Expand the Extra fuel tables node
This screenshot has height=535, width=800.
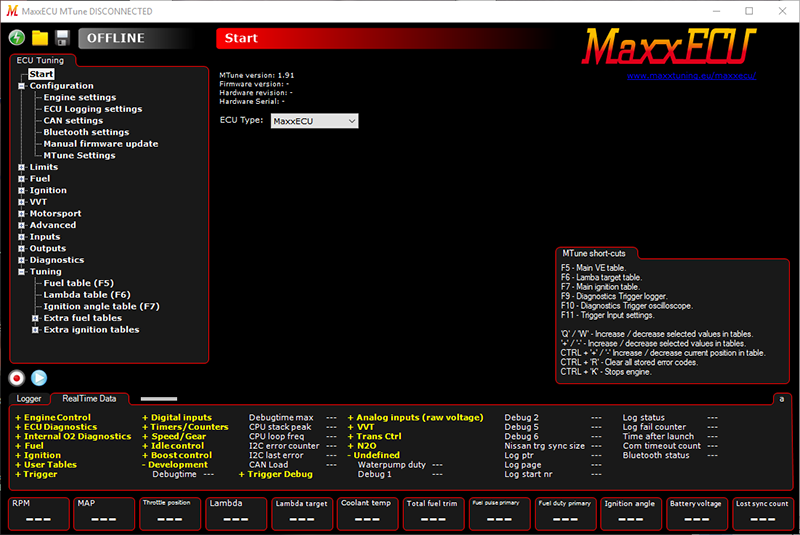(x=36, y=318)
